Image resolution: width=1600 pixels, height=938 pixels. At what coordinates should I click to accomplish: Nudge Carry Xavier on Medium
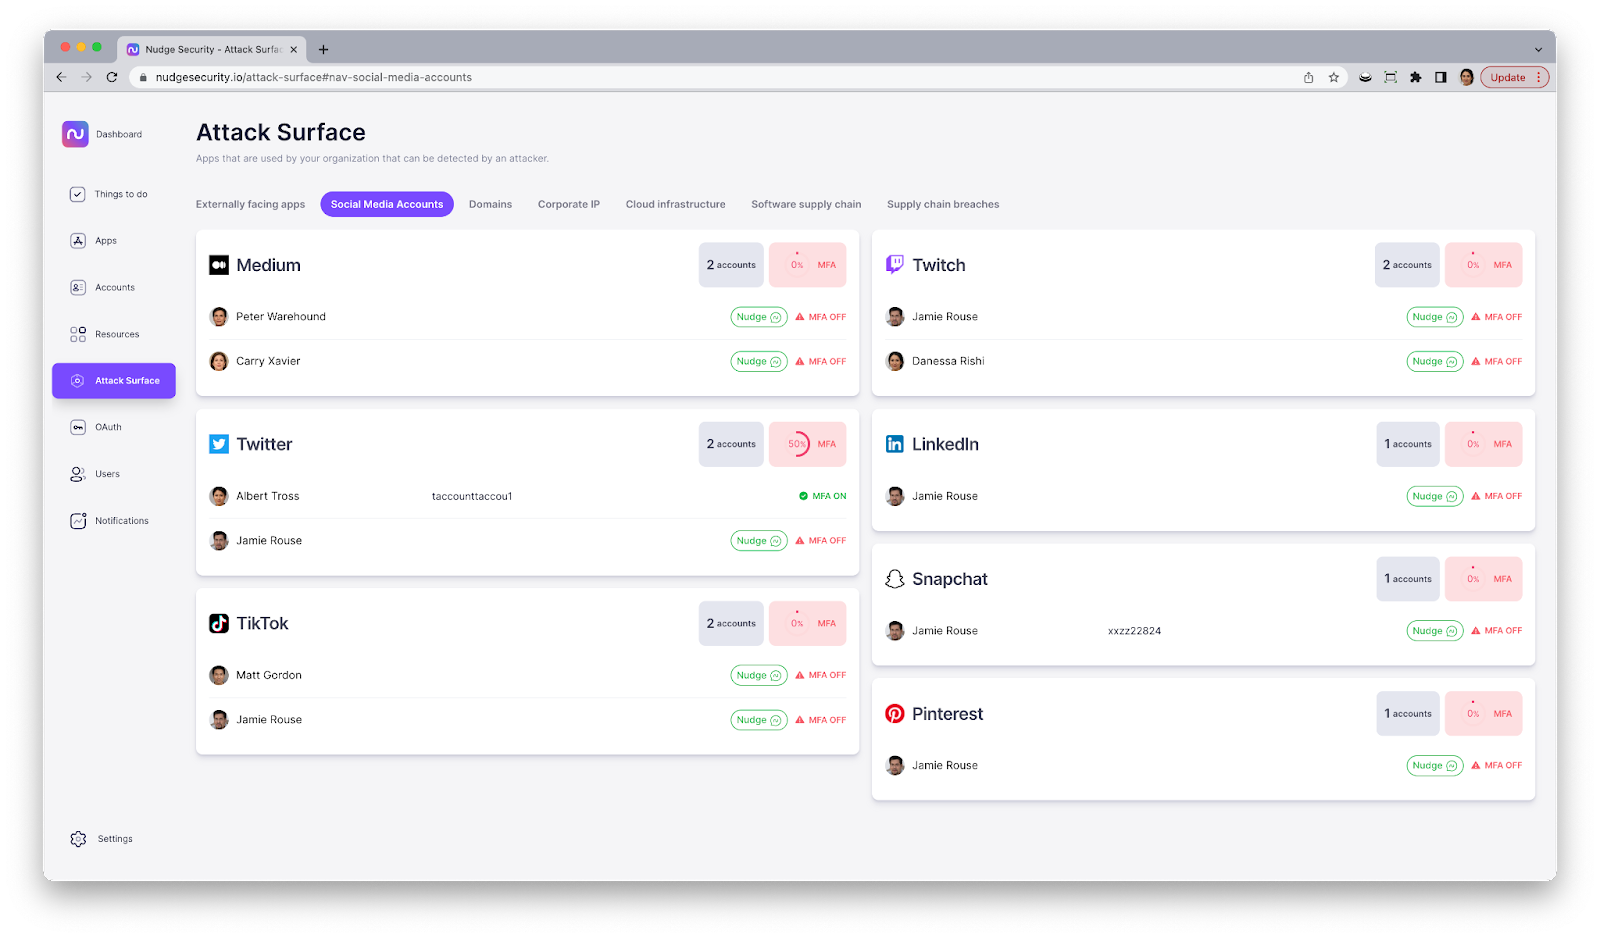click(x=759, y=362)
